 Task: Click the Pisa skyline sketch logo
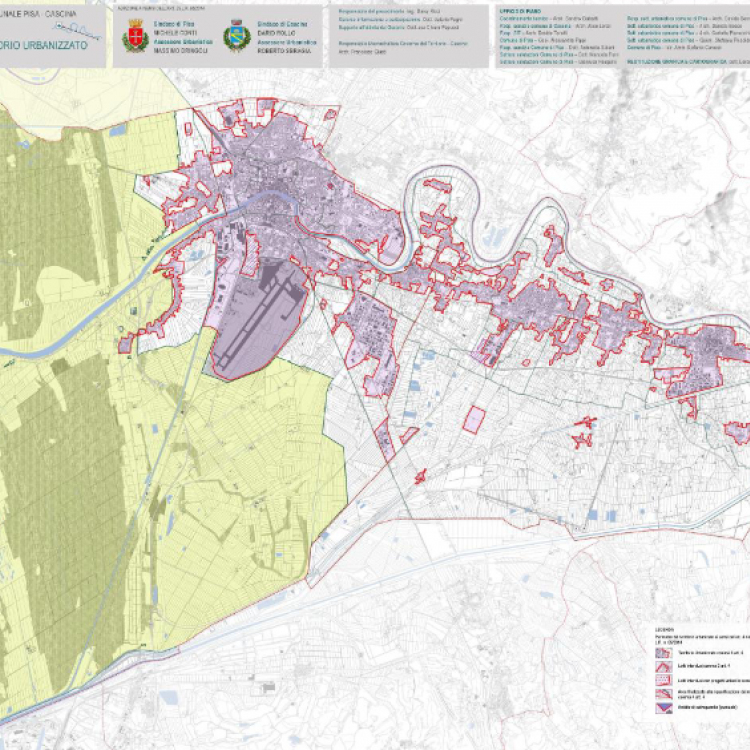78,31
